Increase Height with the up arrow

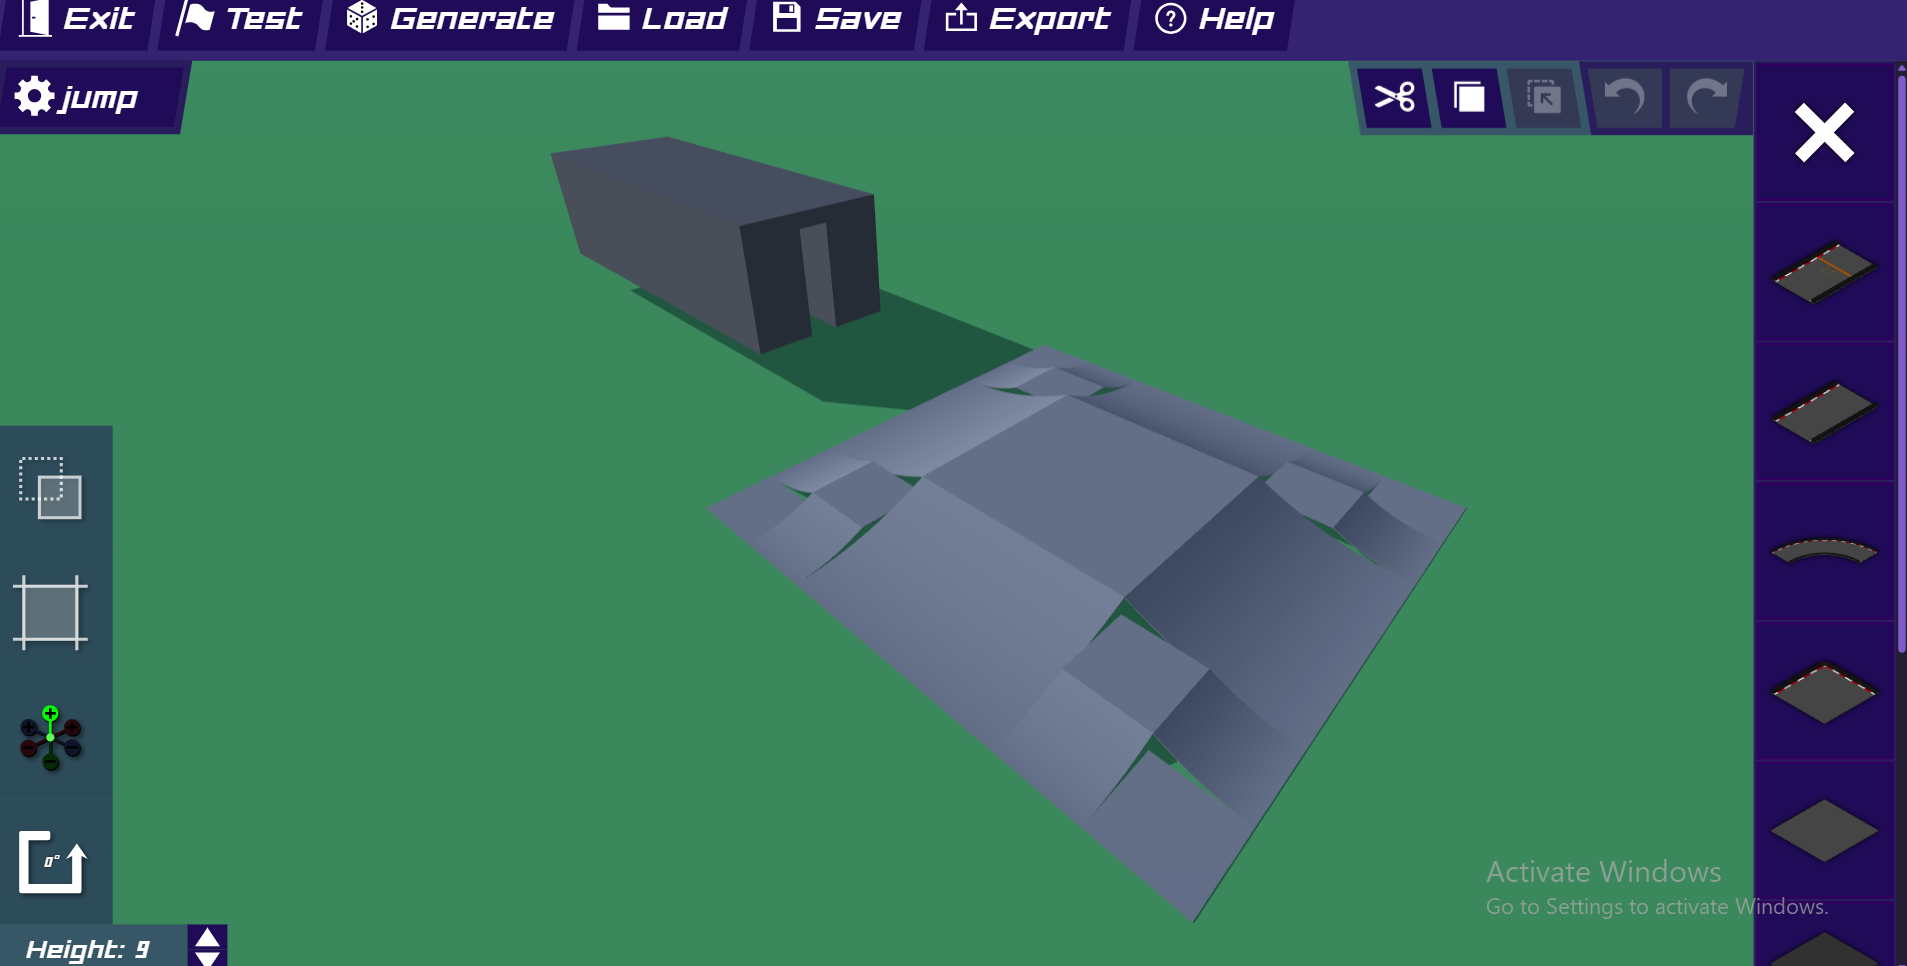(207, 937)
